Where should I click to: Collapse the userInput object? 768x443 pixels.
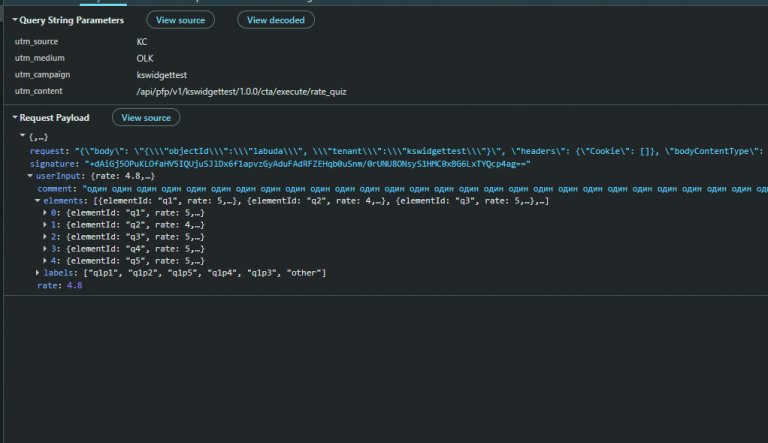pyautogui.click(x=30, y=175)
